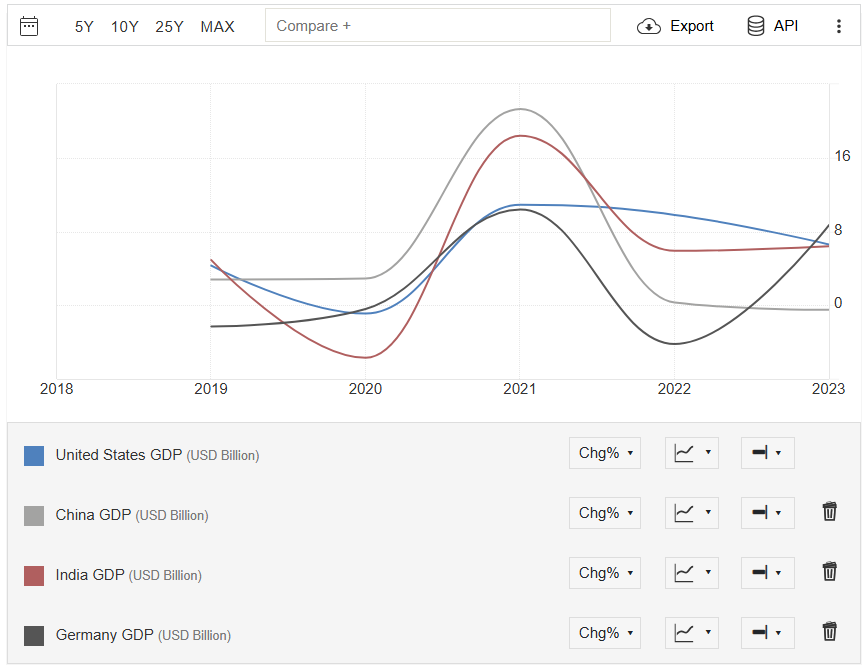Click the API database icon

pyautogui.click(x=755, y=26)
